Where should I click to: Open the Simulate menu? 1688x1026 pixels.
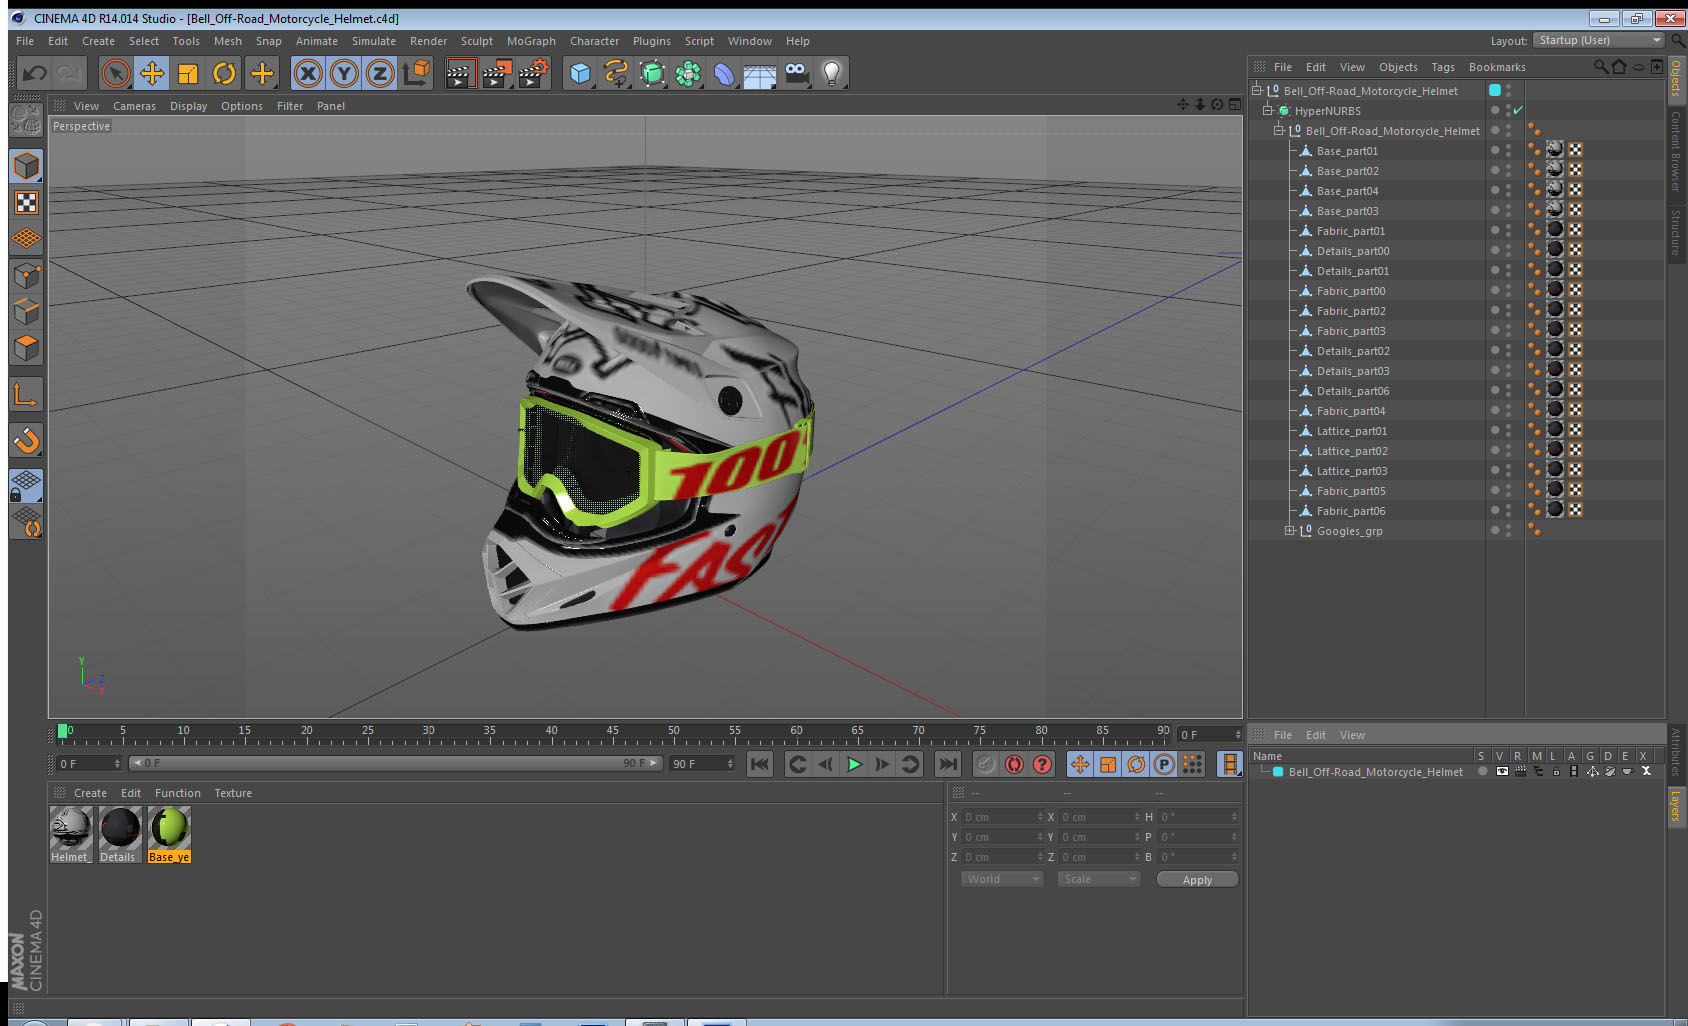pos(374,41)
